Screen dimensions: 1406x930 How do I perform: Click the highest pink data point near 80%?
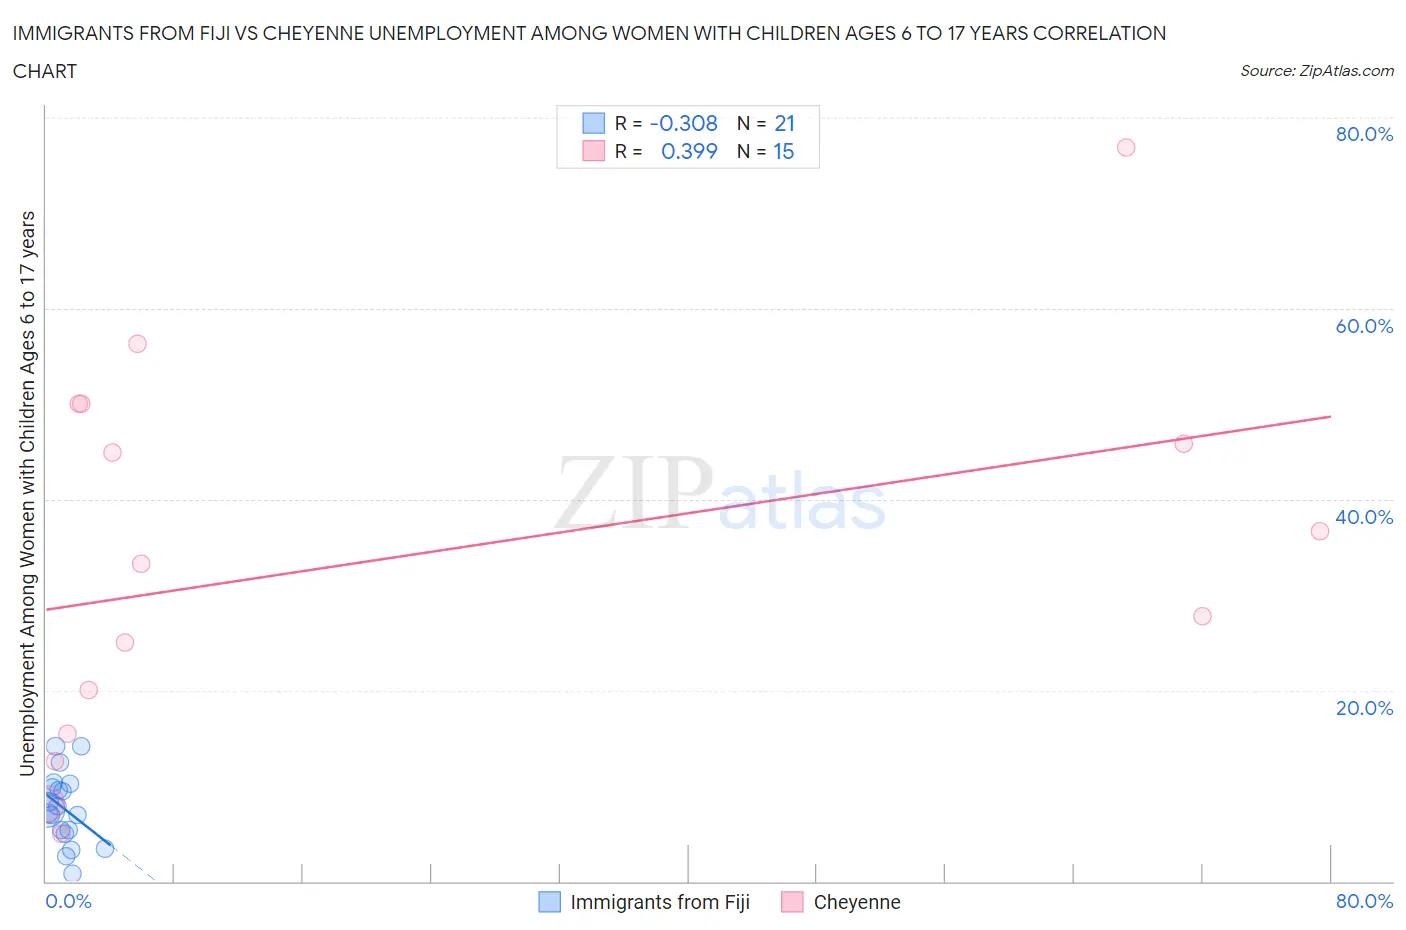[1126, 147]
